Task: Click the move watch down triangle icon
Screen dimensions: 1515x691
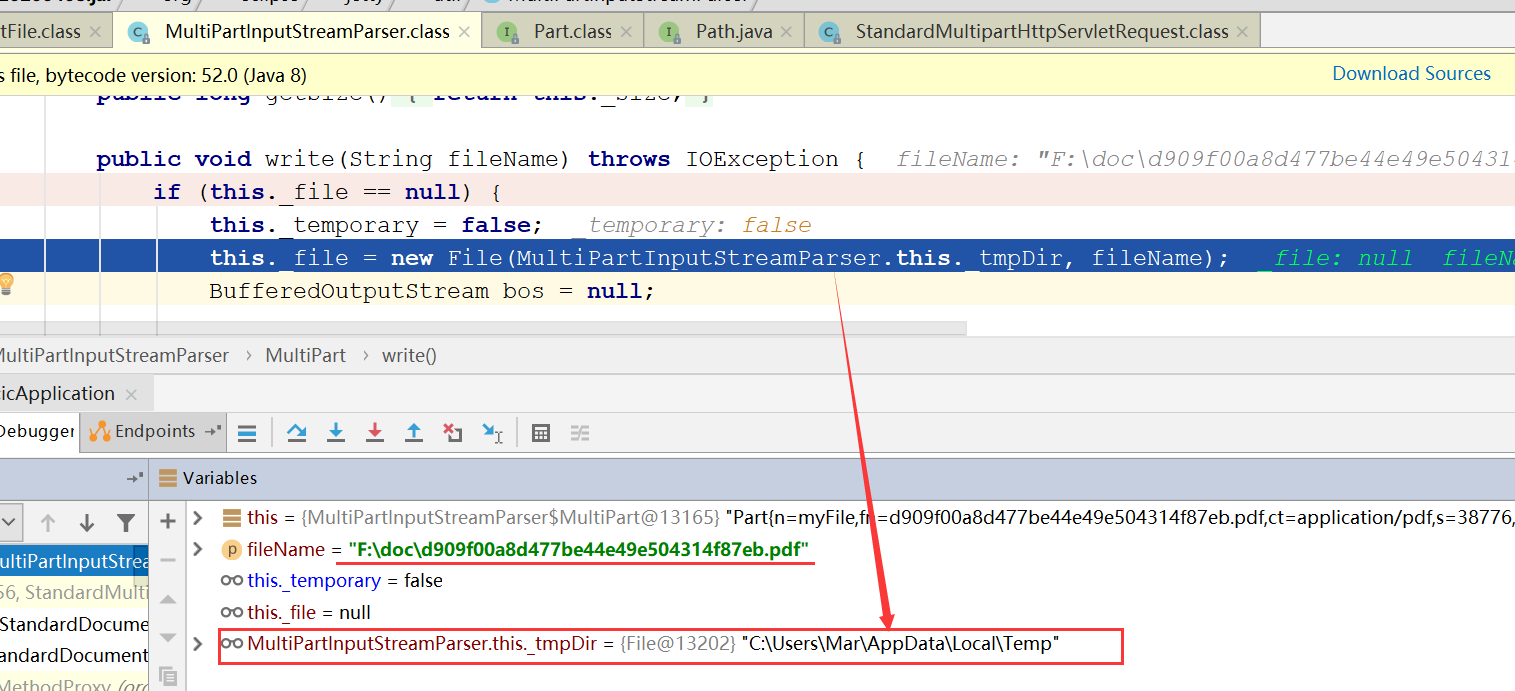Action: pyautogui.click(x=168, y=638)
